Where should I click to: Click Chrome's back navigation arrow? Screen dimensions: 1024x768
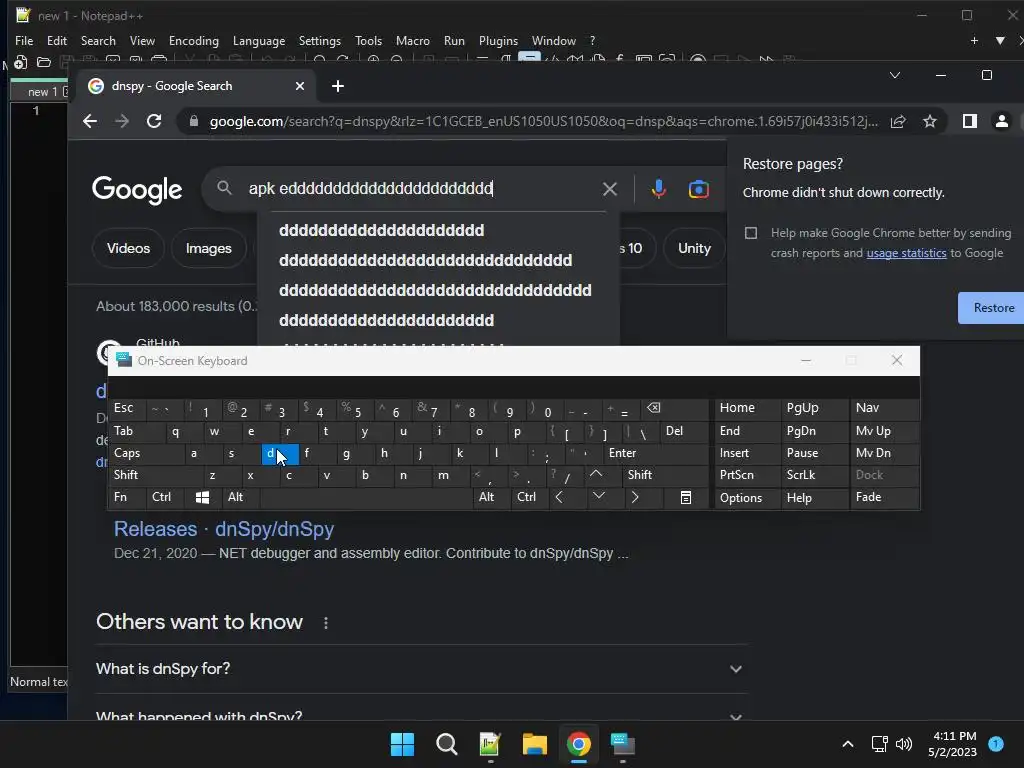tap(90, 121)
